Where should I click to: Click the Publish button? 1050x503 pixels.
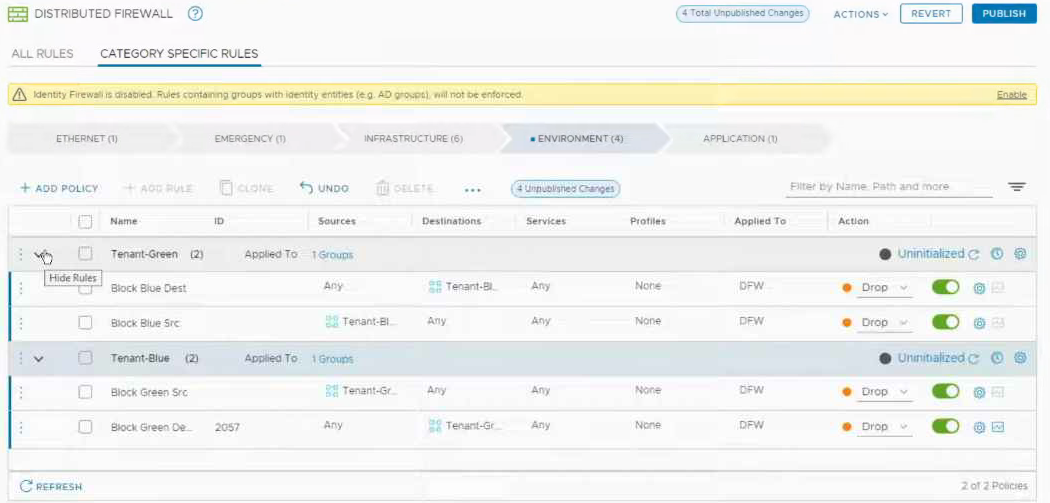click(x=1003, y=14)
